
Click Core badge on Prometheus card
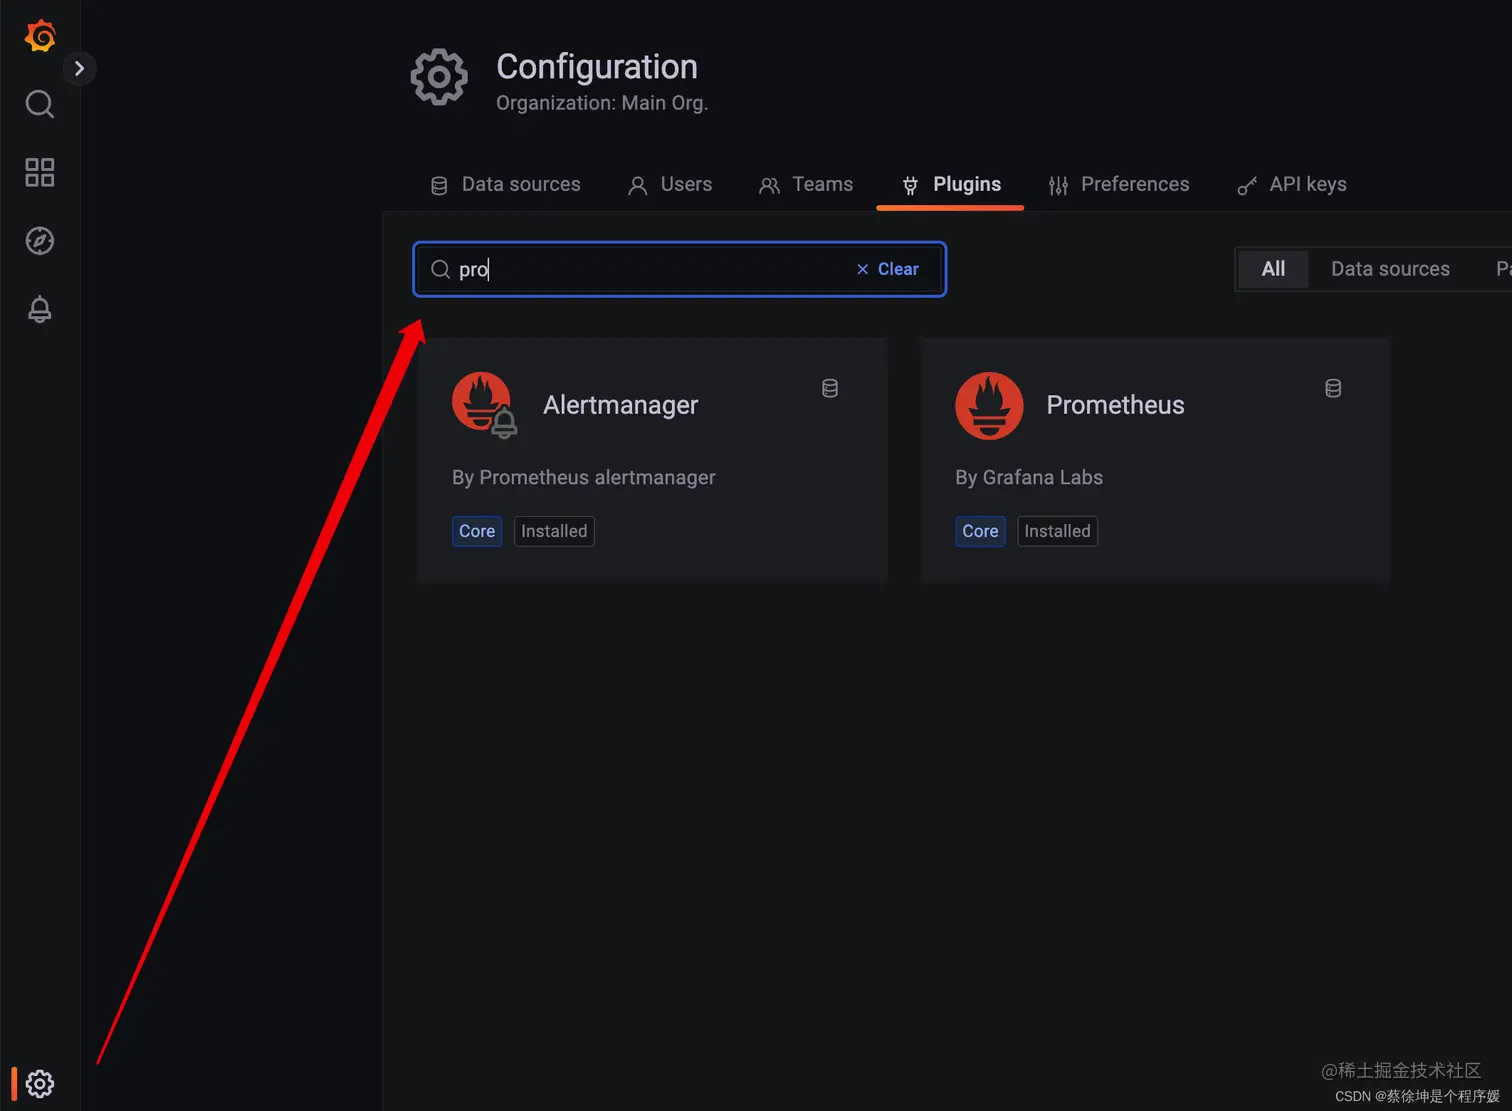pos(980,531)
